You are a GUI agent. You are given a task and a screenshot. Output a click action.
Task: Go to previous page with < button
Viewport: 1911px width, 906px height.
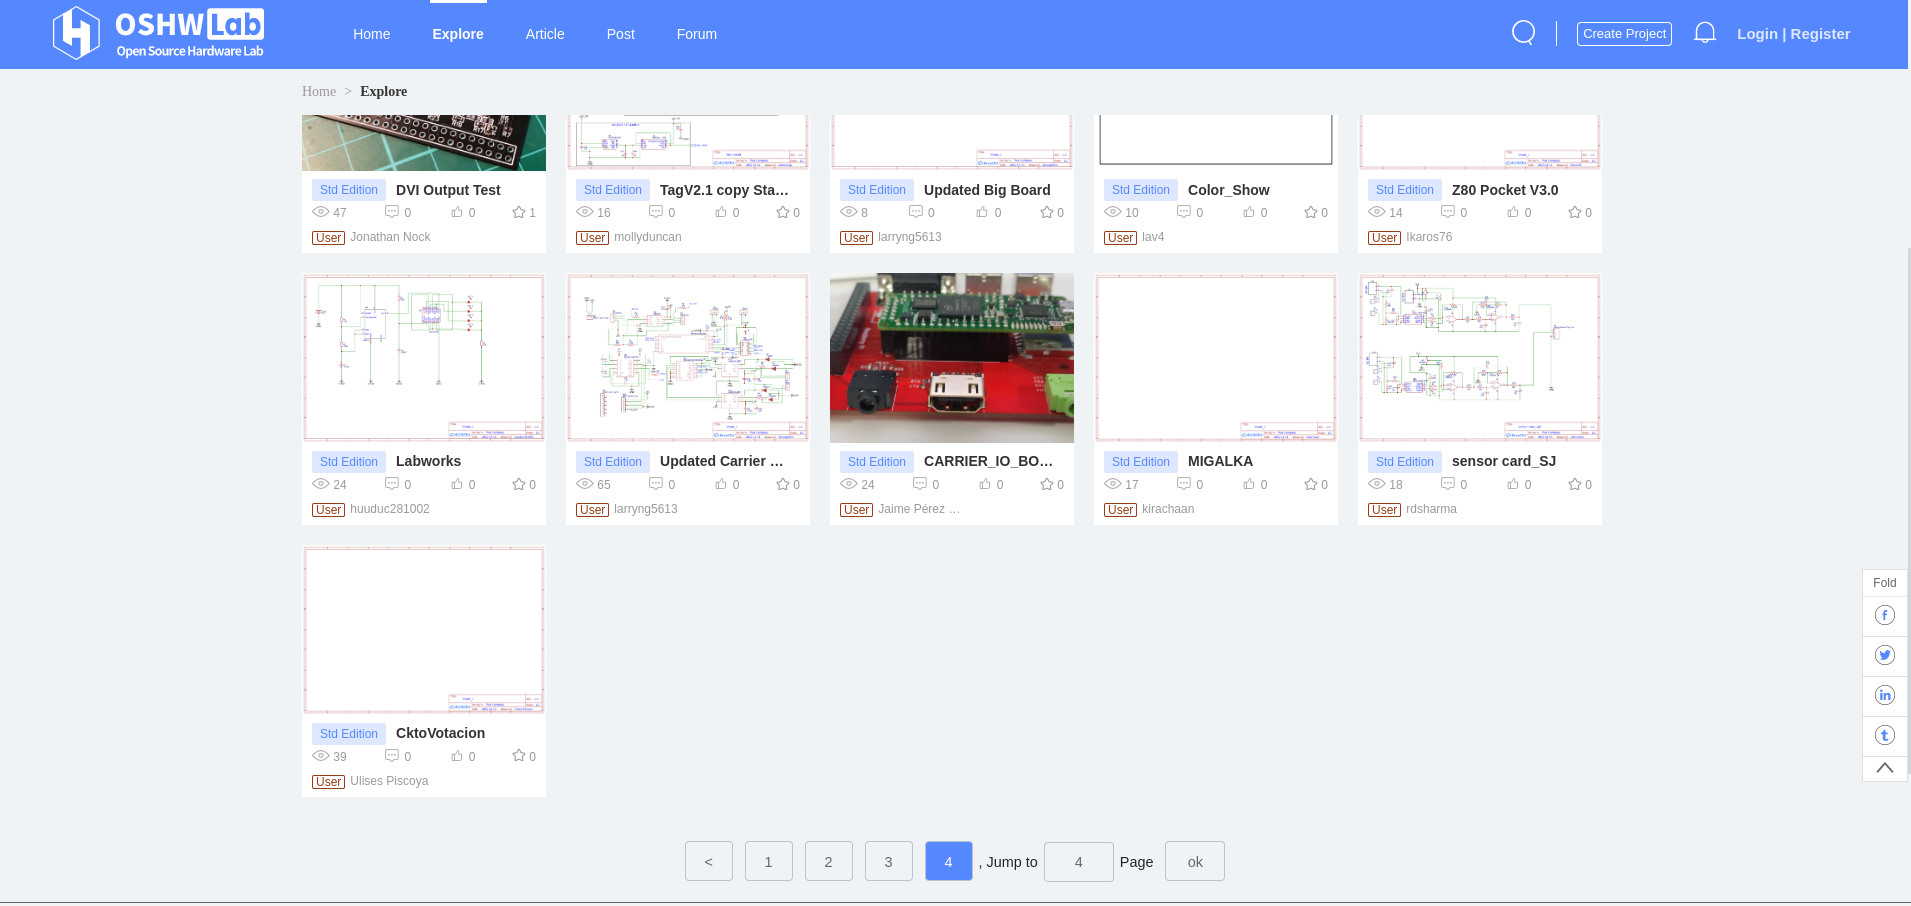[709, 861]
